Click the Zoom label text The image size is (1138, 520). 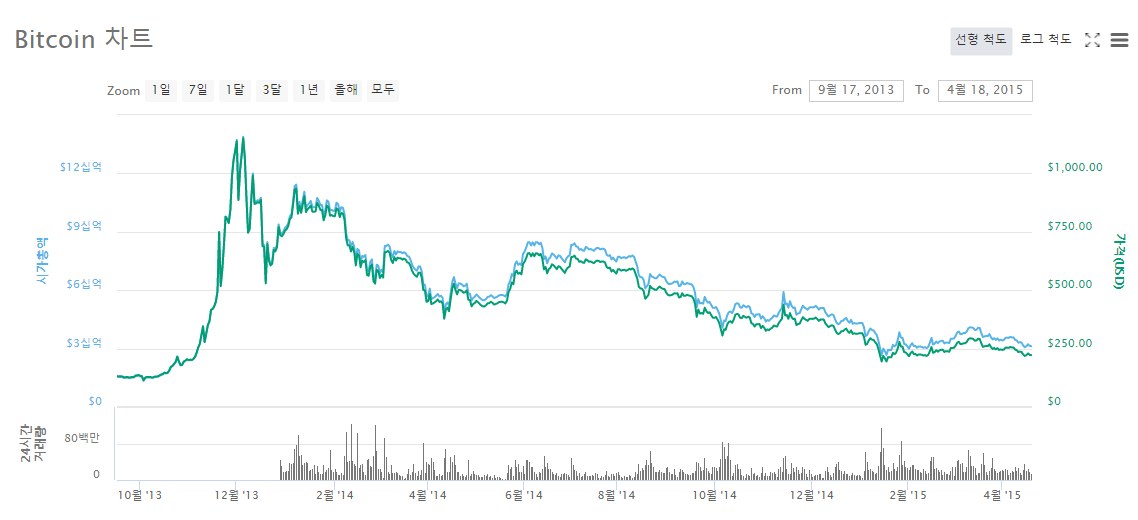[123, 91]
